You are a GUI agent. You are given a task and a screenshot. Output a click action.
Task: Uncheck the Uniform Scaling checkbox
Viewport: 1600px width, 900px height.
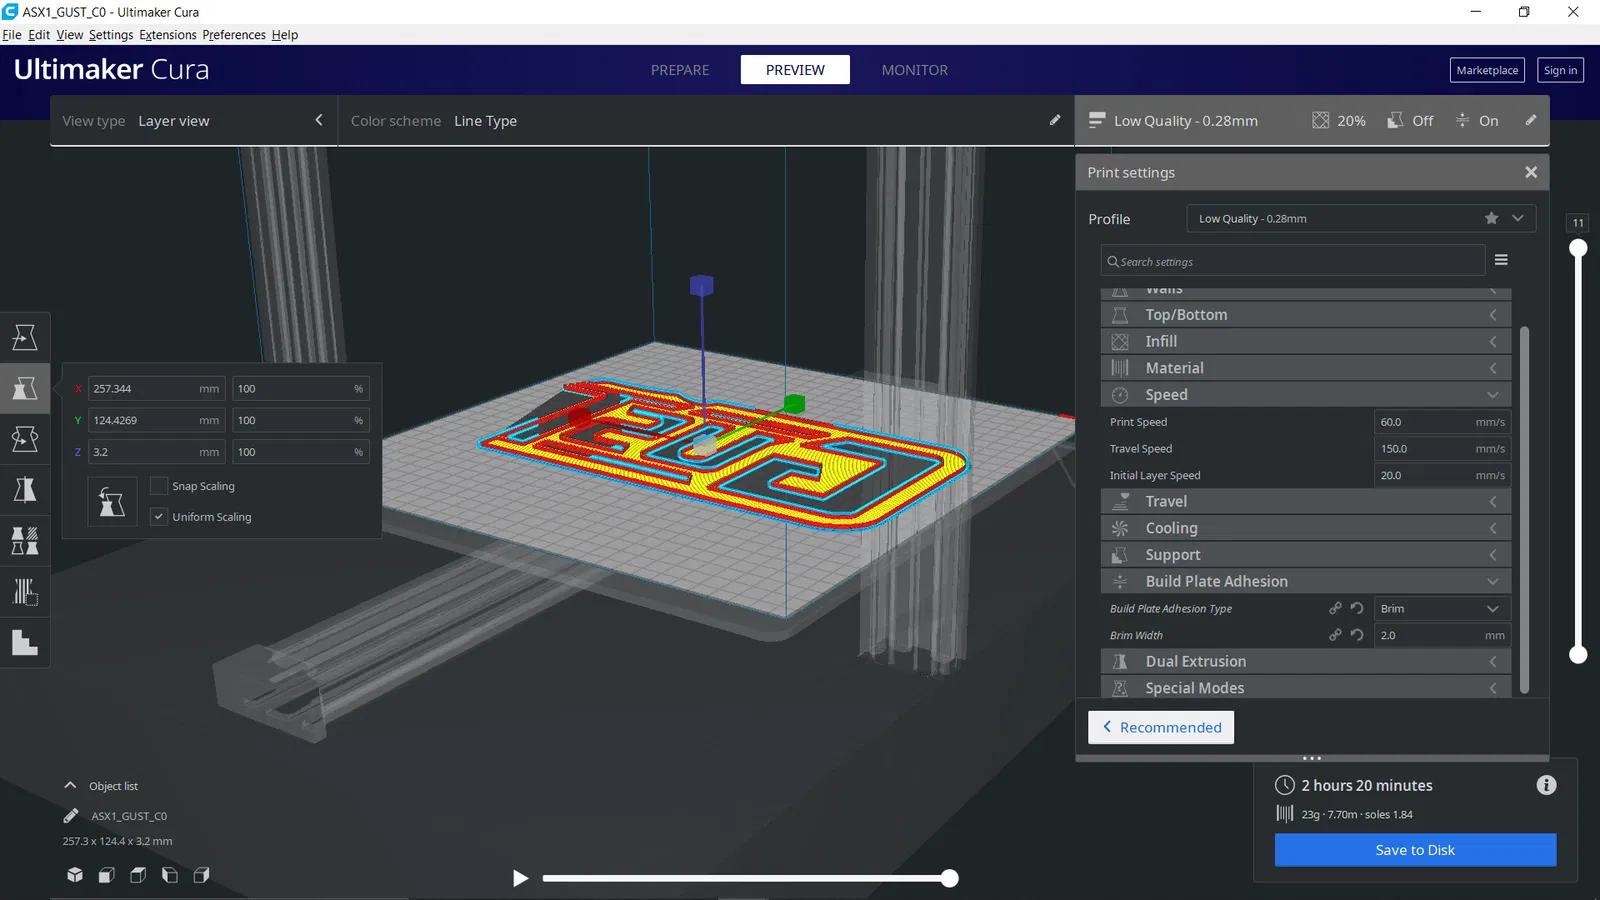(159, 517)
